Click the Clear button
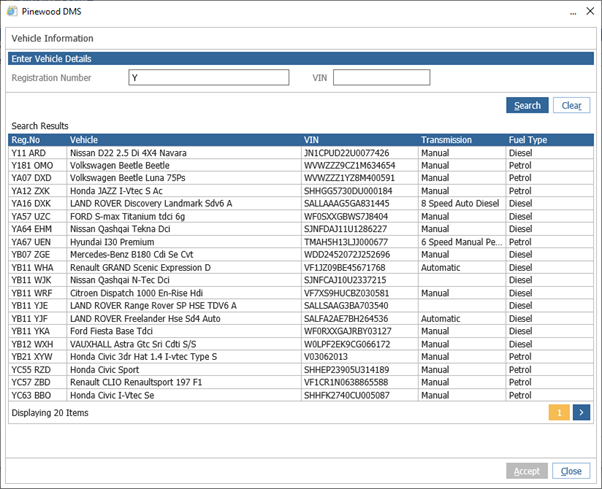Image resolution: width=602 pixels, height=489 pixels. pos(571,105)
